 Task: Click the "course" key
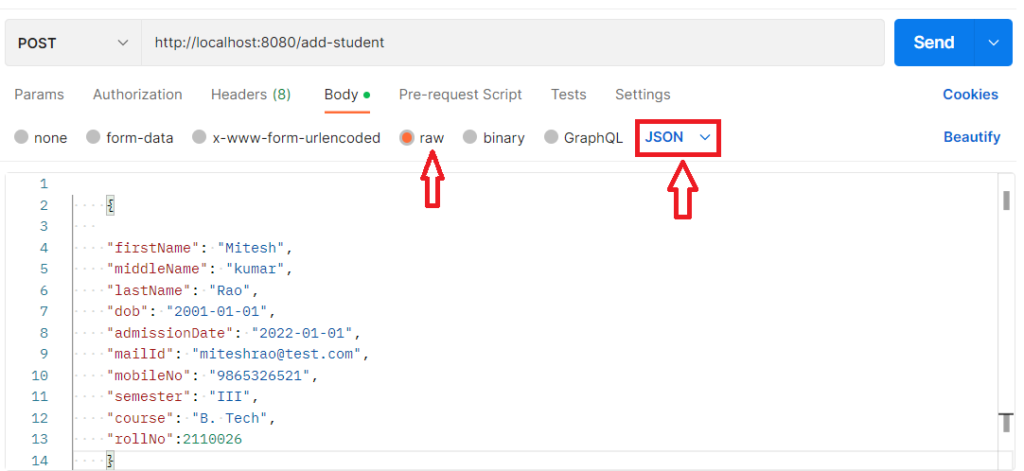coord(140,418)
